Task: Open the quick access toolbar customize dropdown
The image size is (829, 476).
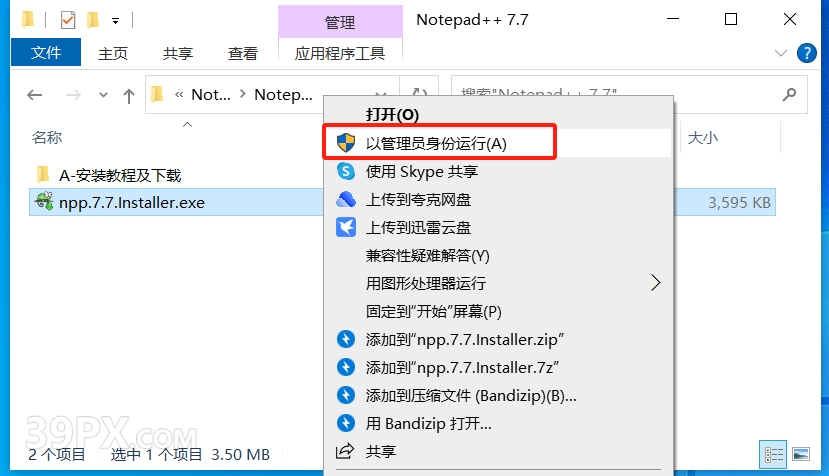Action: pyautogui.click(x=115, y=21)
